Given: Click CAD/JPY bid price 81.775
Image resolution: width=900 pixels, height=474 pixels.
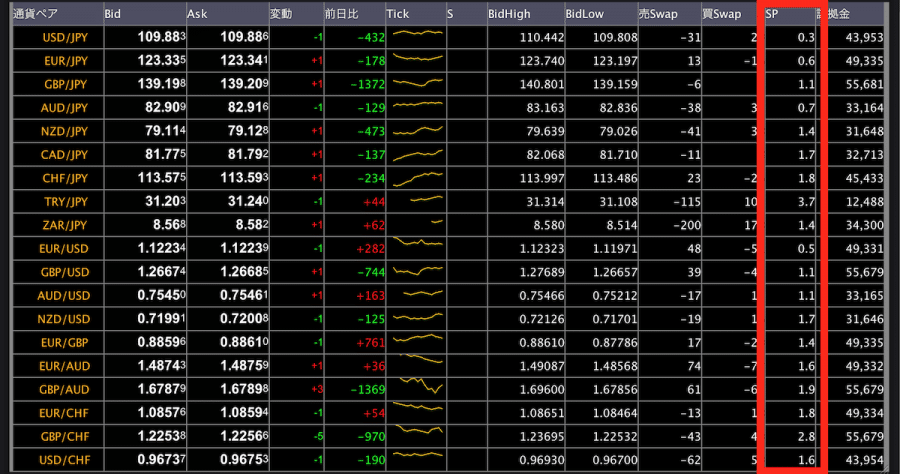Looking at the screenshot, I should point(165,154).
